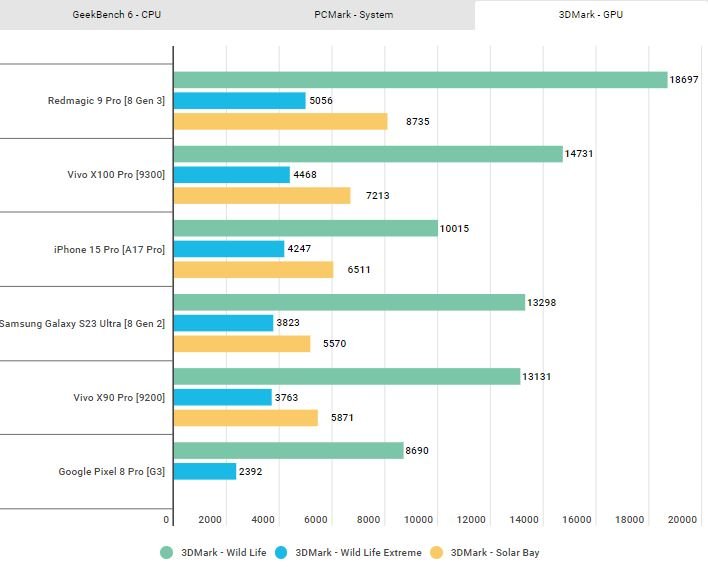
Task: Click Samsung Galaxy S23 Ultra Wild Life bar 13298
Action: [x=349, y=302]
